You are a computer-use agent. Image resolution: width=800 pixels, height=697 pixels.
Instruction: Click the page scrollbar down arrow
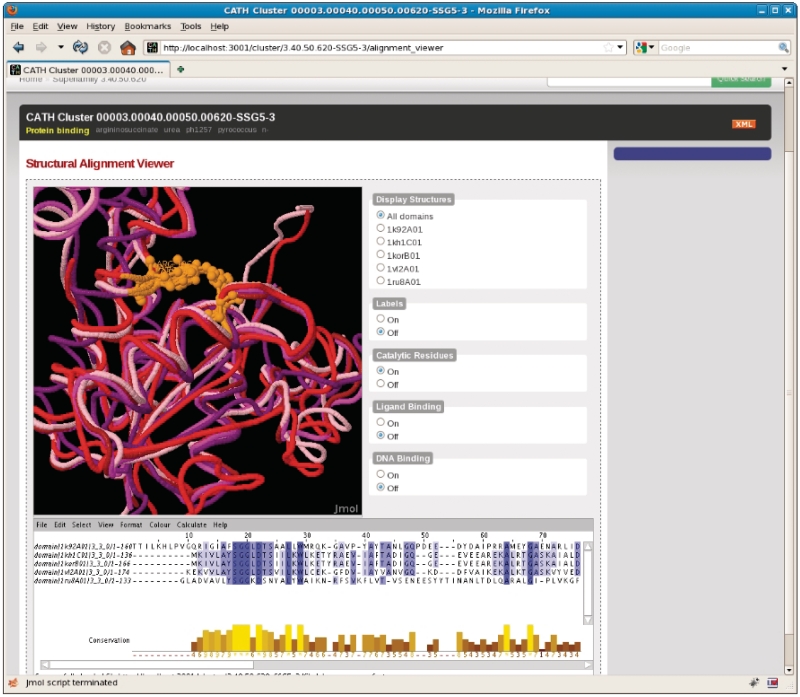pos(789,670)
